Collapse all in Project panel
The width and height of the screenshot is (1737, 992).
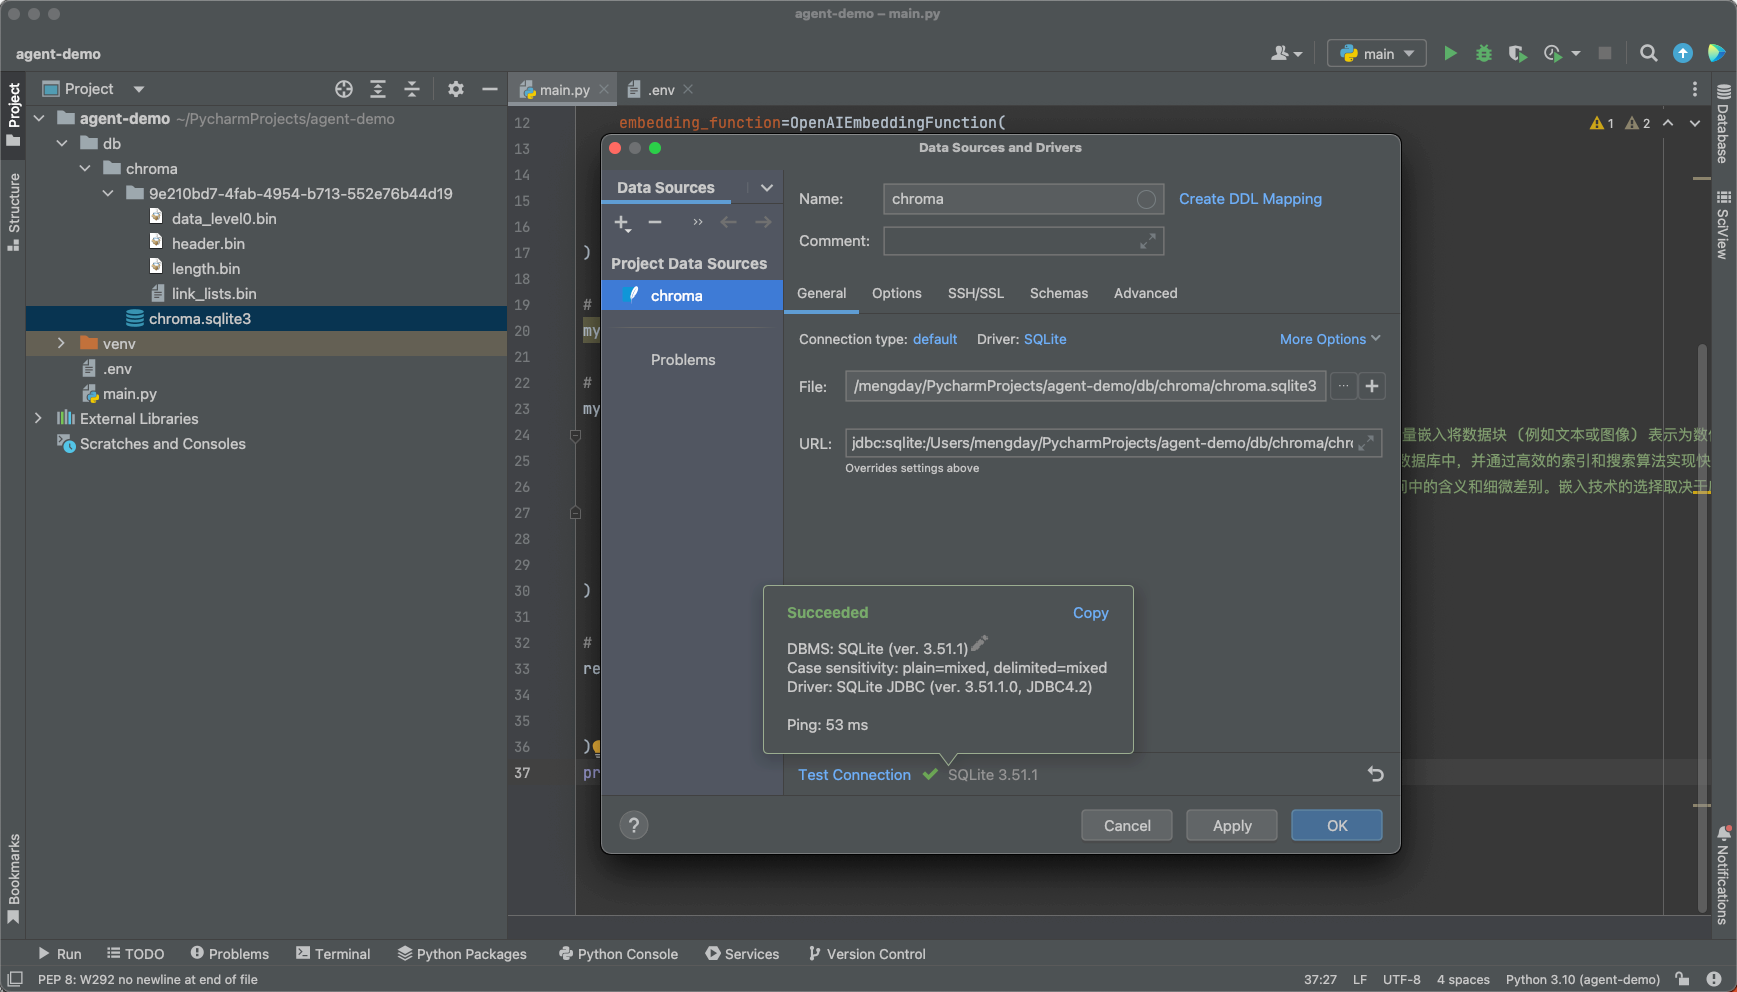[x=412, y=89]
